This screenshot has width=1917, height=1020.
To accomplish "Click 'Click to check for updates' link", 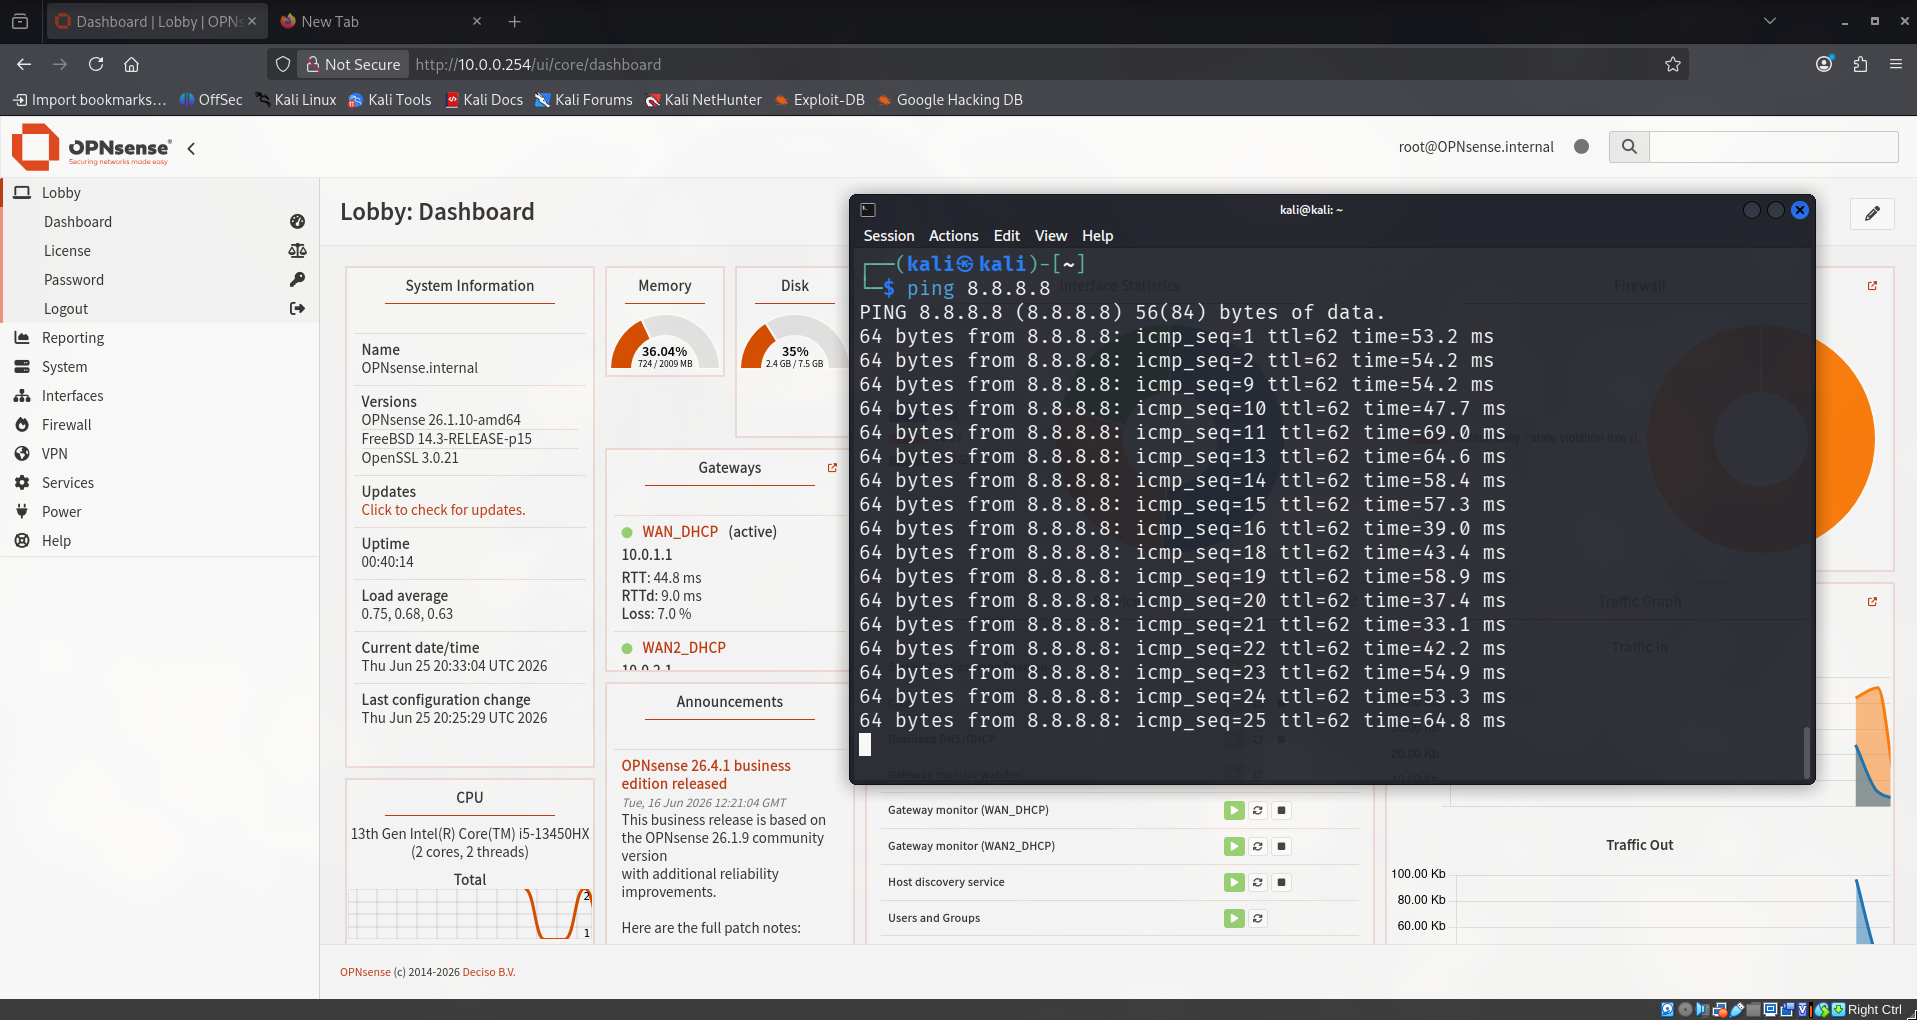I will coord(443,509).
